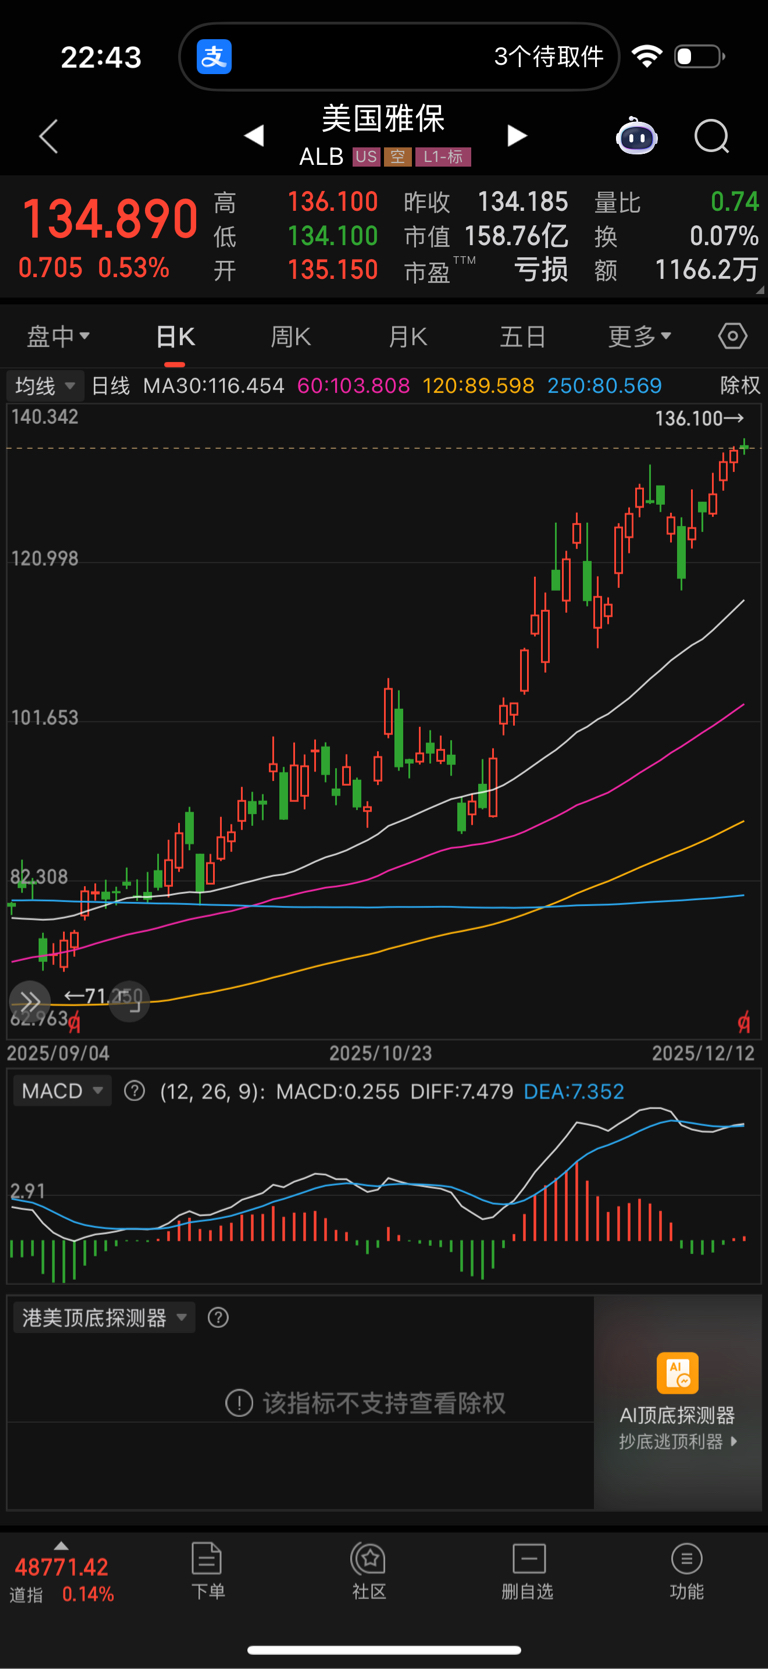Tap the 60:103.808 pink MA label

point(353,386)
